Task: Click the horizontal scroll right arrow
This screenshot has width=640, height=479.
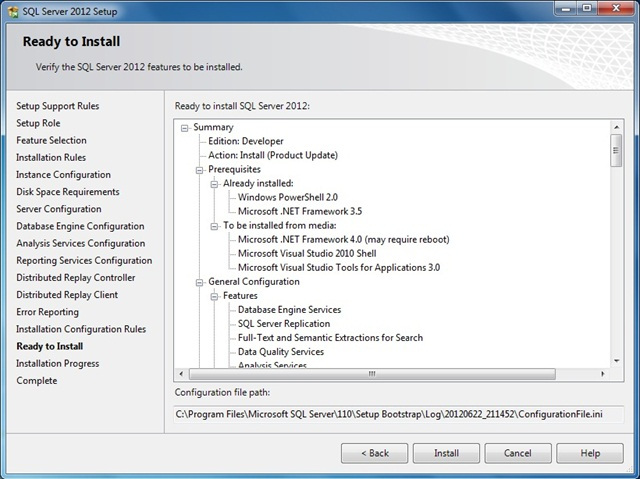Action: tap(602, 374)
